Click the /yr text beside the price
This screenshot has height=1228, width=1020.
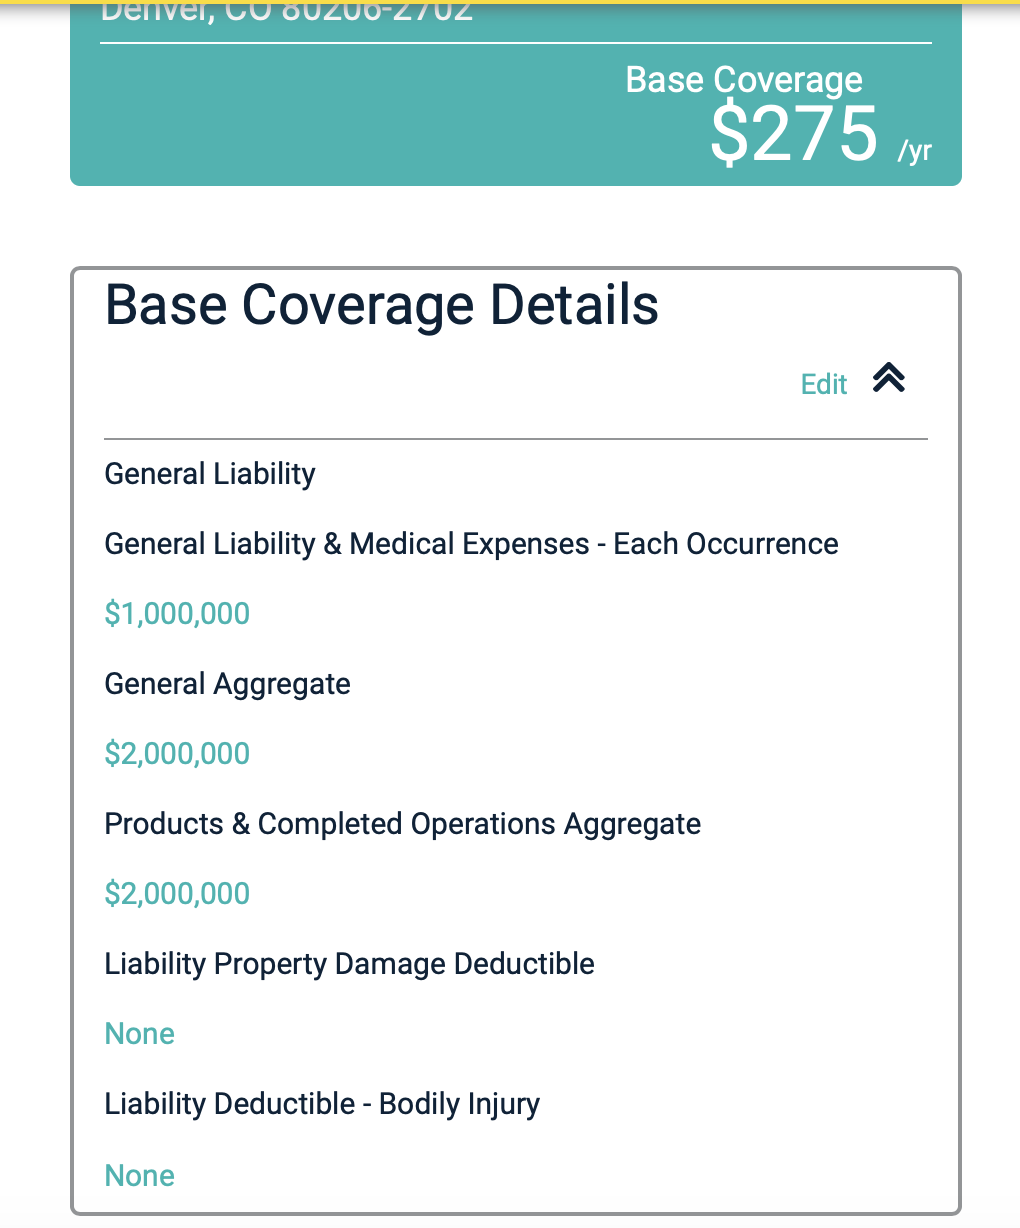914,151
